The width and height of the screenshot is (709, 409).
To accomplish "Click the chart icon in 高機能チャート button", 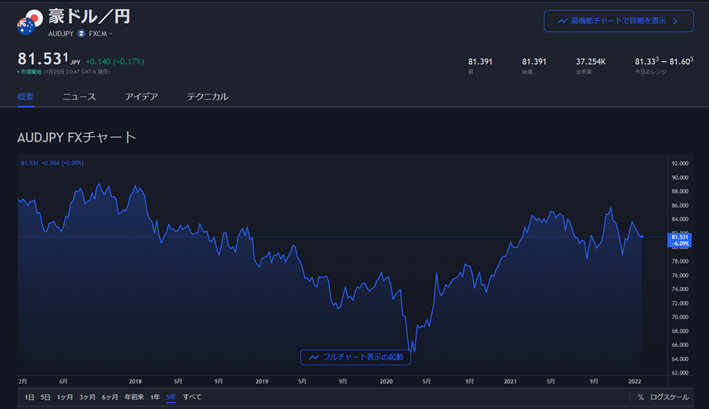I will pos(563,20).
